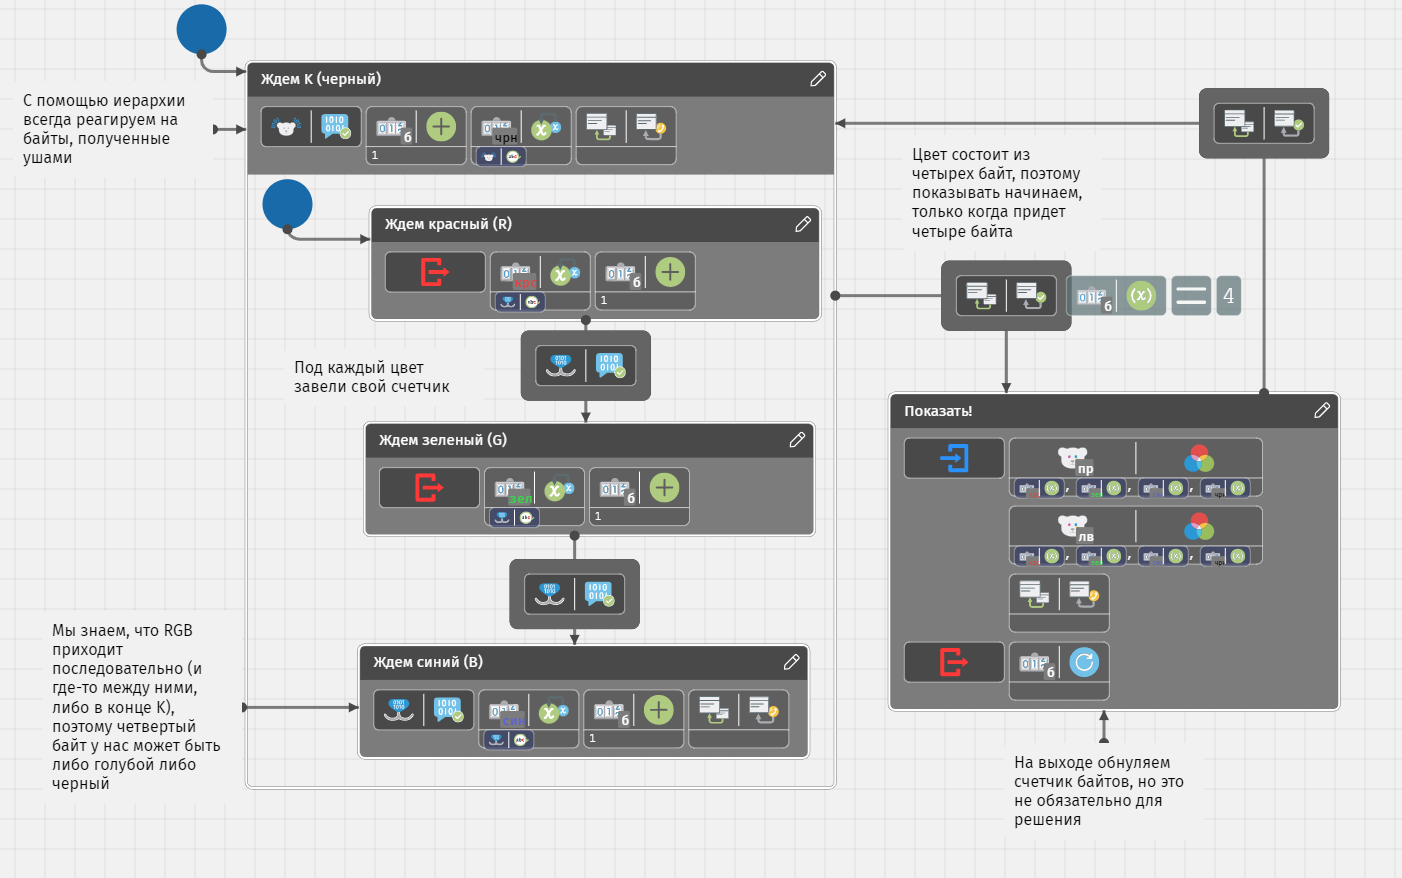Select inner initial blue circle above 'Ждем красный'

287,204
